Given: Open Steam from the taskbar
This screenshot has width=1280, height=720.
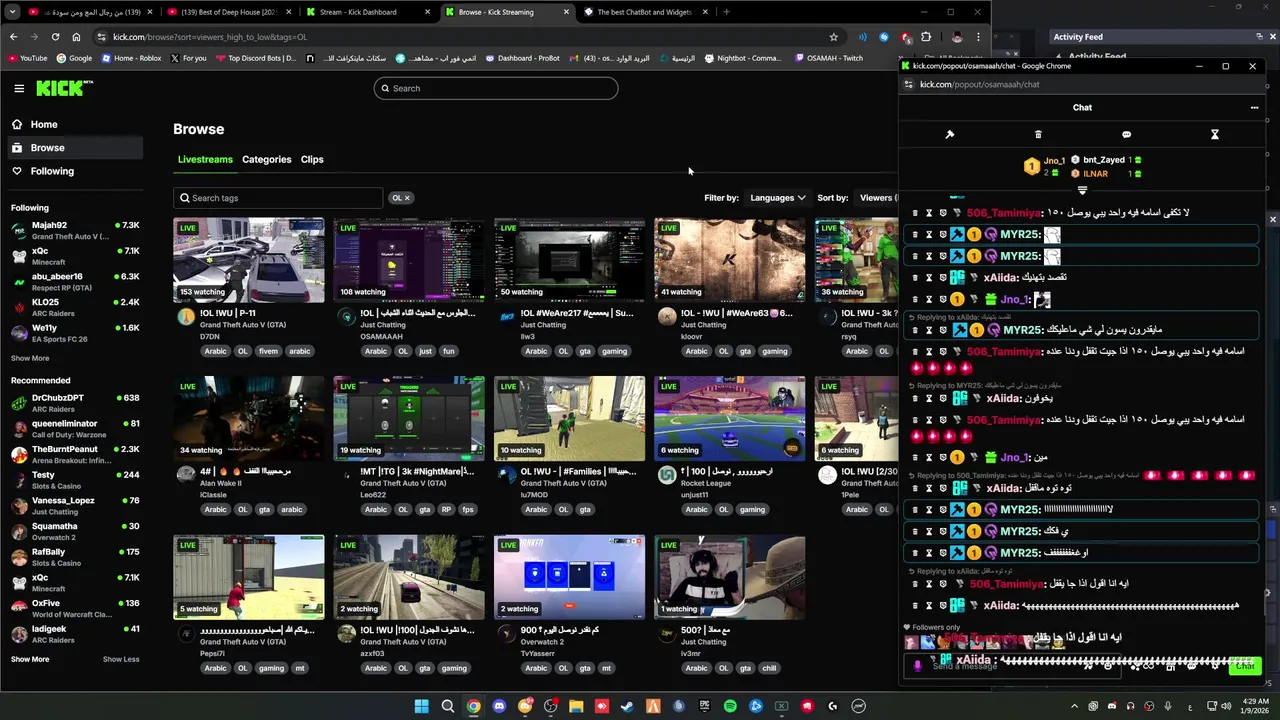Looking at the screenshot, I should pos(627,706).
